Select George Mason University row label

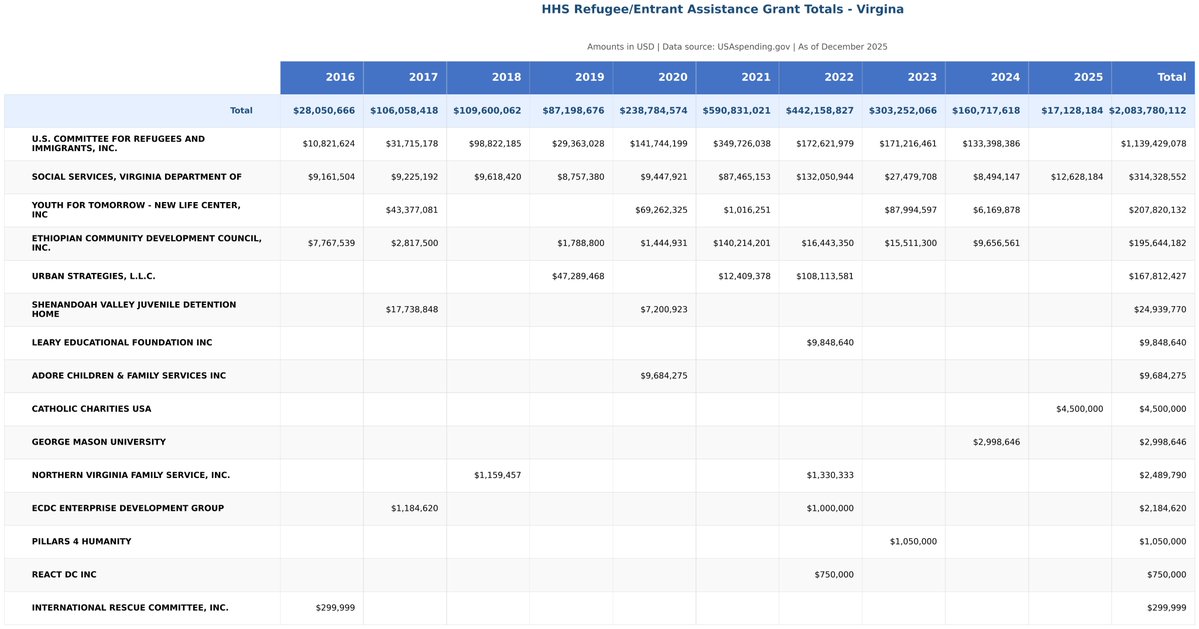tap(99, 442)
